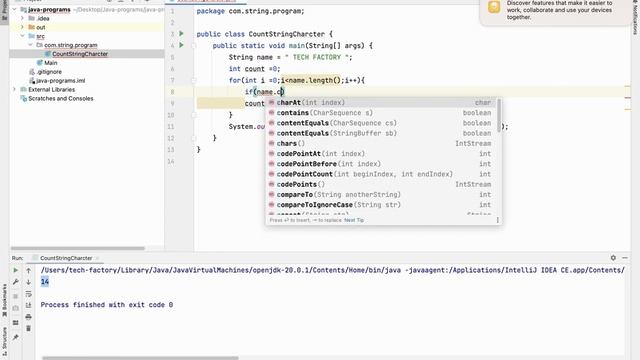Click the Down the Stack Trace arrow

29,282
